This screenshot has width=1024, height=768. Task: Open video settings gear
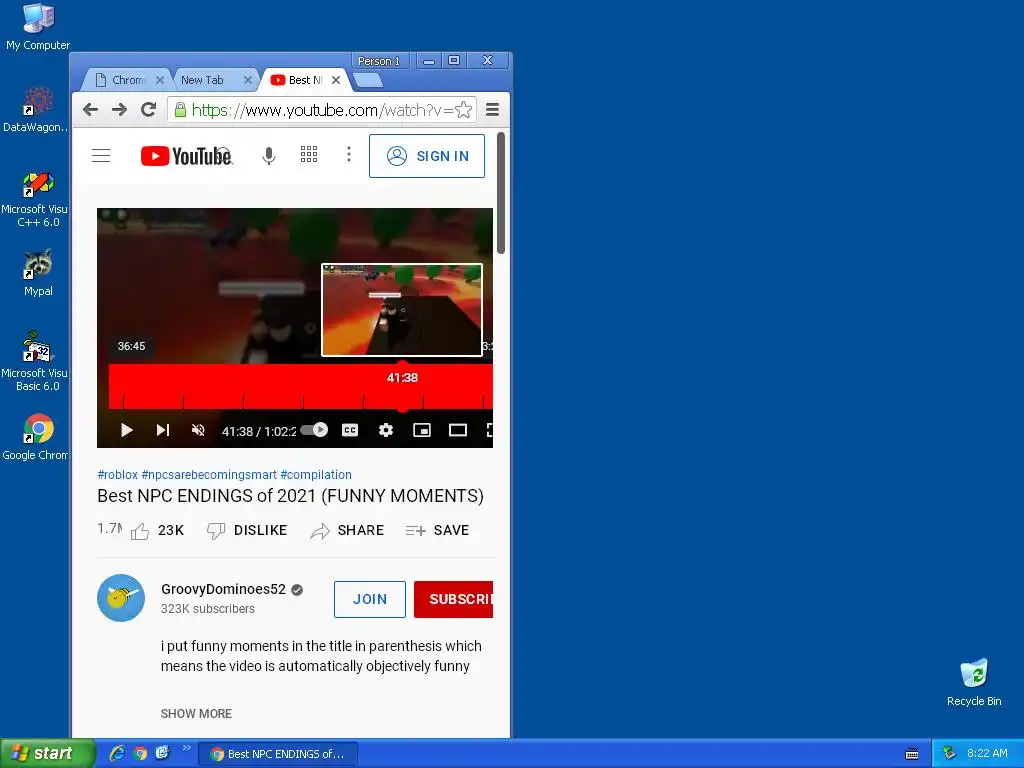click(x=386, y=430)
